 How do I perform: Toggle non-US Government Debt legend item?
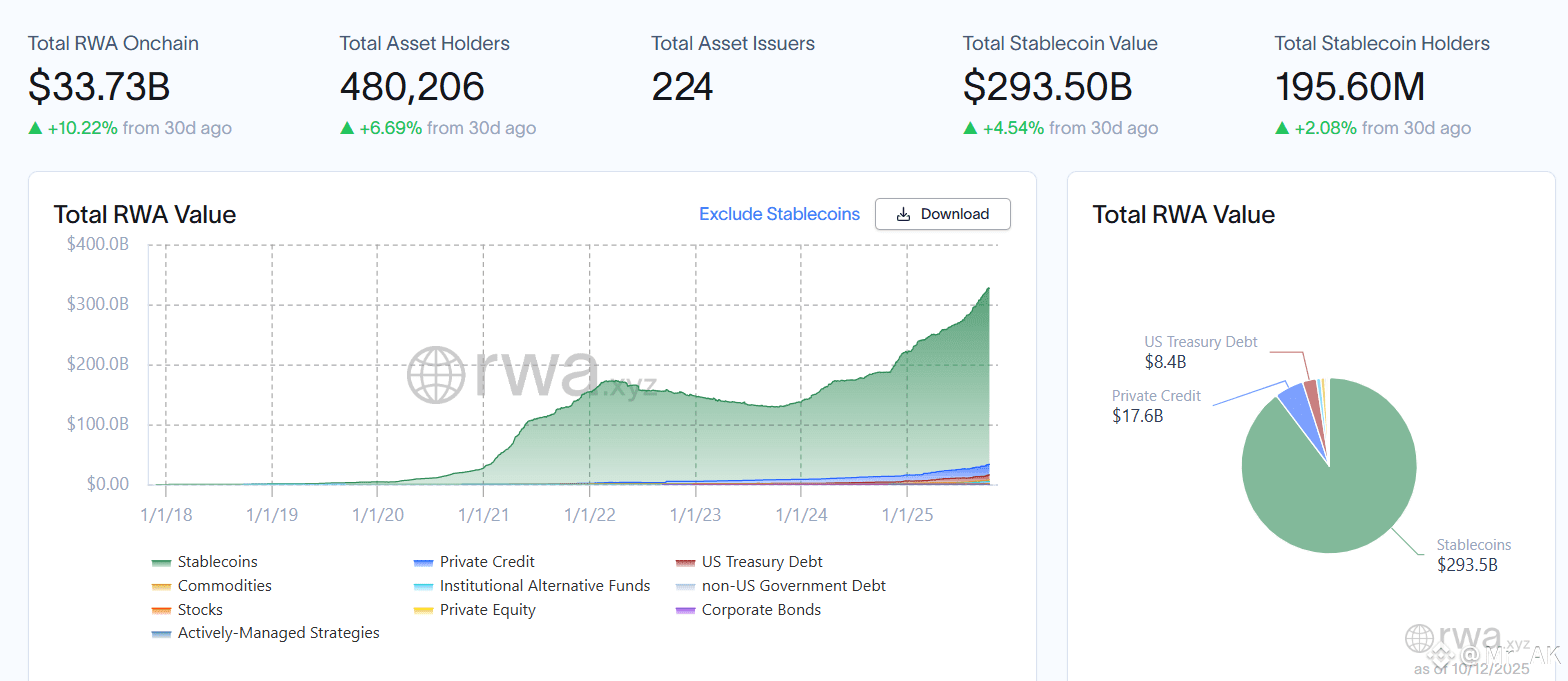pyautogui.click(x=793, y=586)
